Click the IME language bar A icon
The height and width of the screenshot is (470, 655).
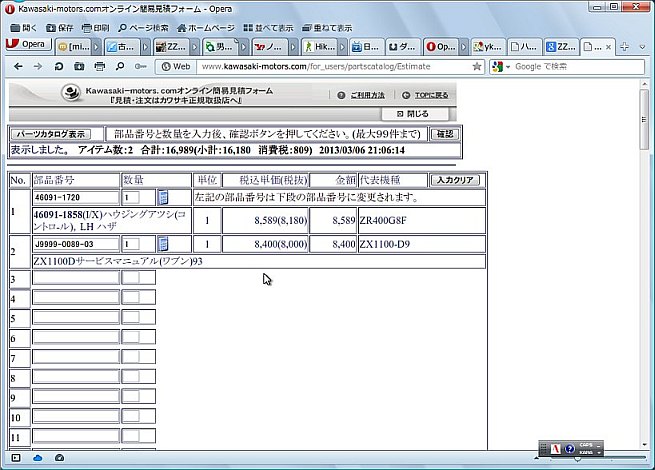tap(556, 449)
